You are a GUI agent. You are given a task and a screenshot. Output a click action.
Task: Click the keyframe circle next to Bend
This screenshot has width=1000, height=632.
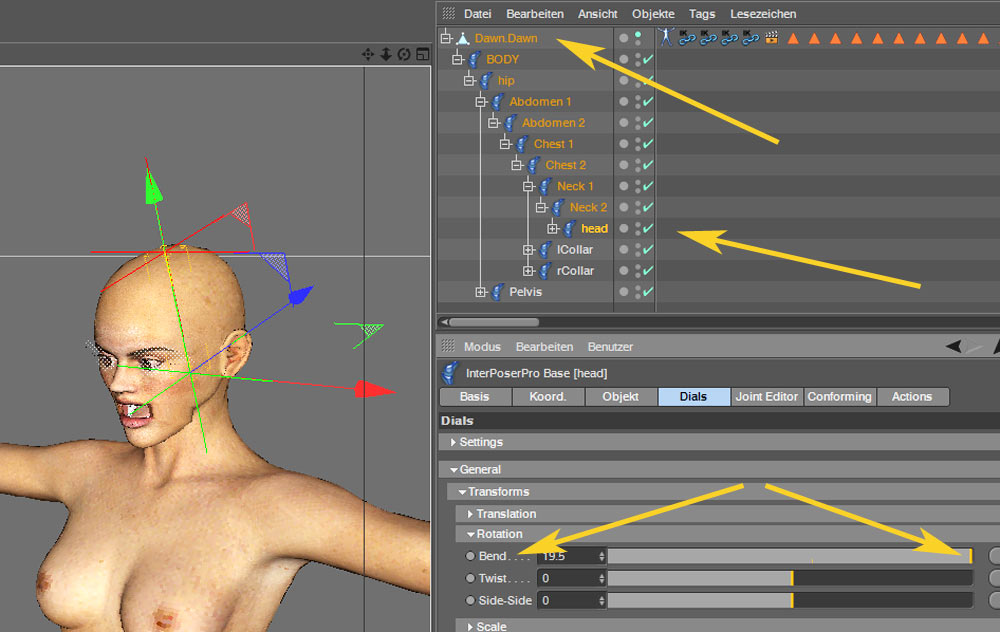pyautogui.click(x=470, y=556)
